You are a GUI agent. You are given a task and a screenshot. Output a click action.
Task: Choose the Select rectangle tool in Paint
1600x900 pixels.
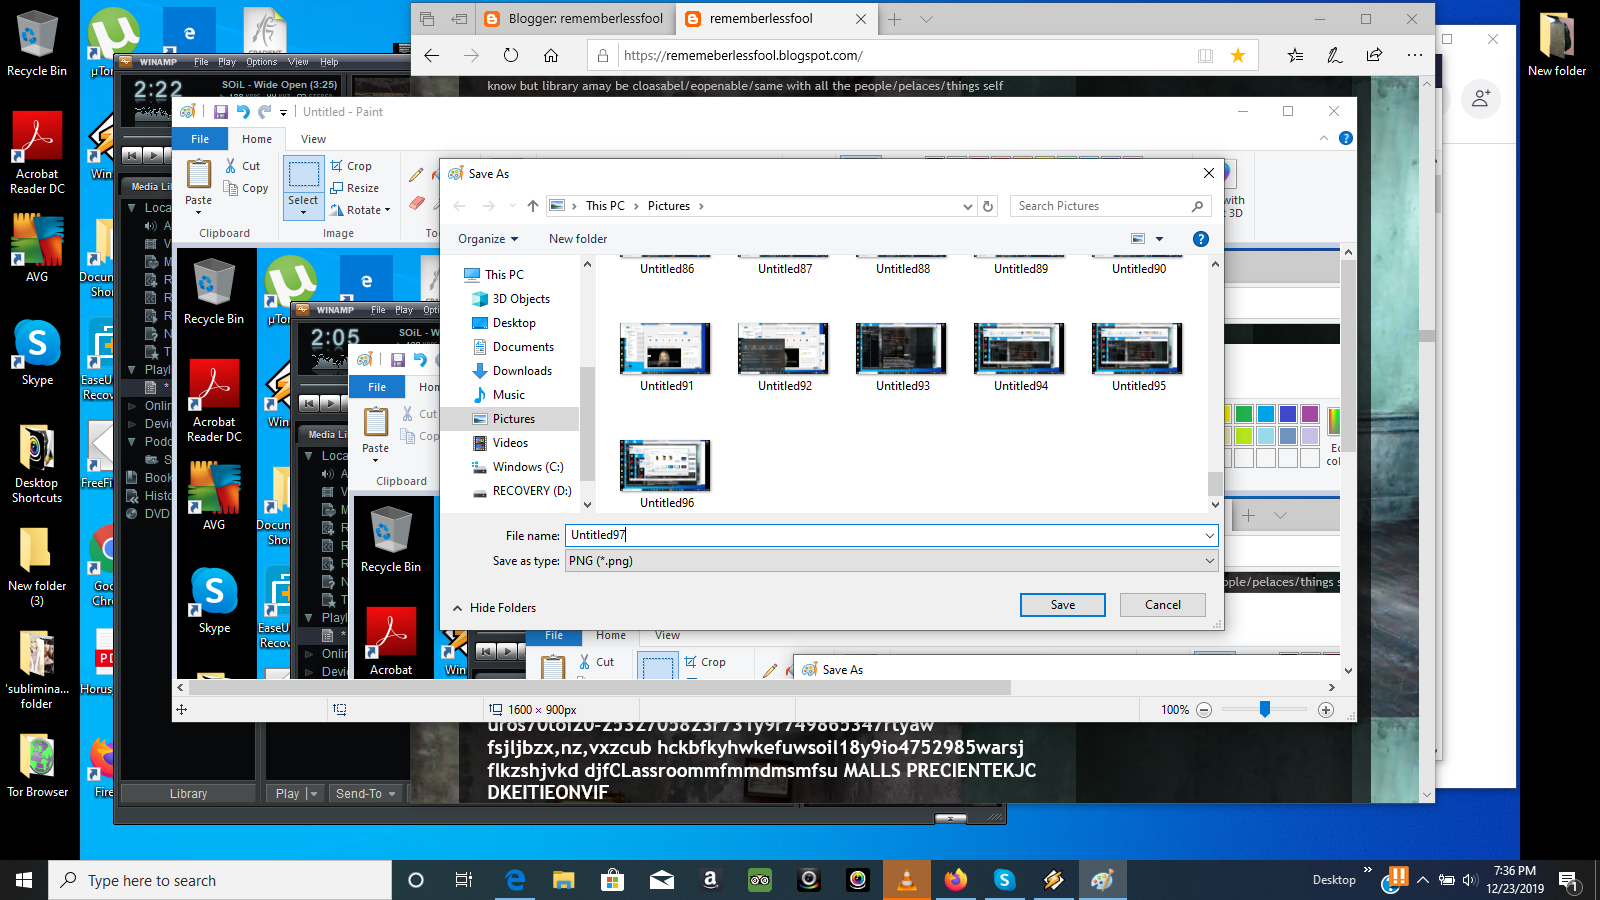pyautogui.click(x=303, y=186)
